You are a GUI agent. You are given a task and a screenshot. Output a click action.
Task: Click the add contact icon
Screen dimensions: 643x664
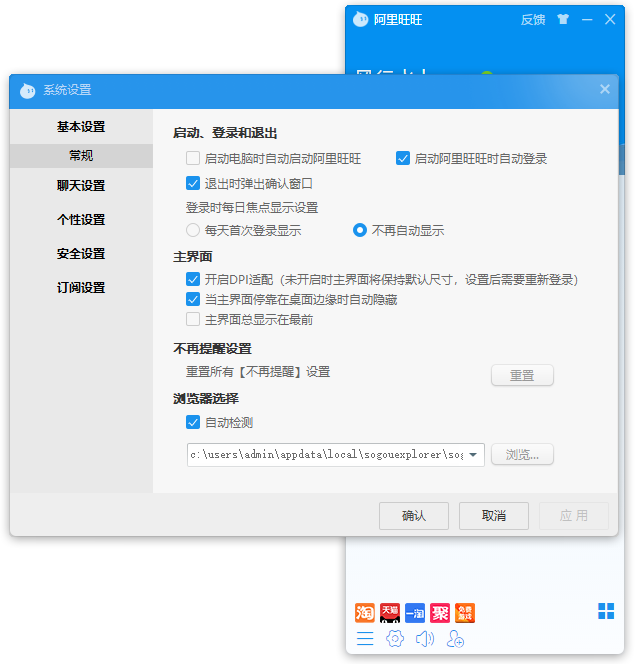point(455,639)
